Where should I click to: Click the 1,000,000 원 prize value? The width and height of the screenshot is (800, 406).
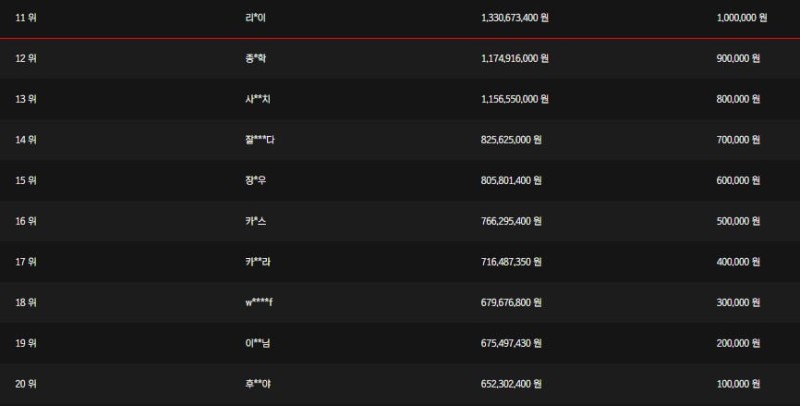click(741, 17)
